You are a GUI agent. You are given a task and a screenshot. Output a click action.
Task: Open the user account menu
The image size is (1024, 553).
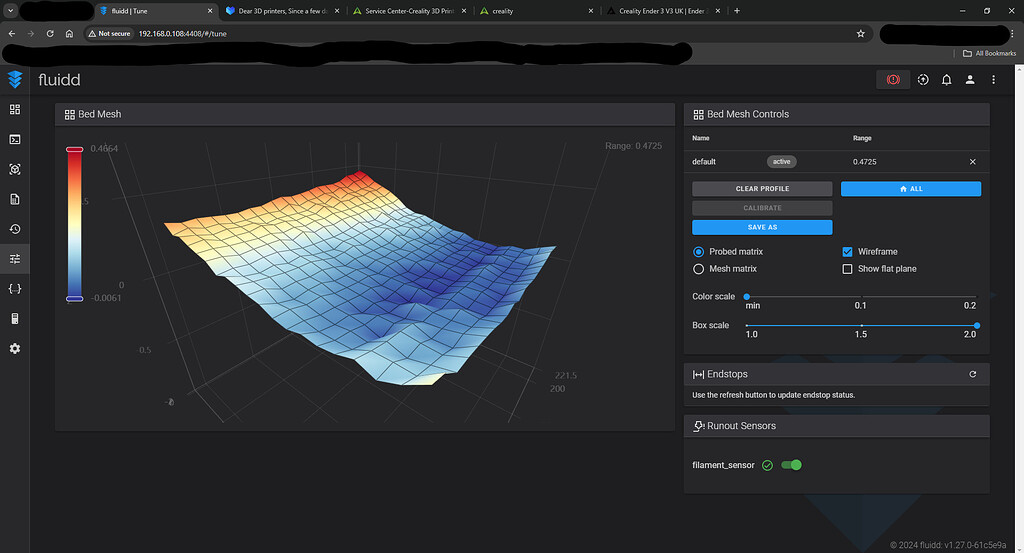click(969, 80)
